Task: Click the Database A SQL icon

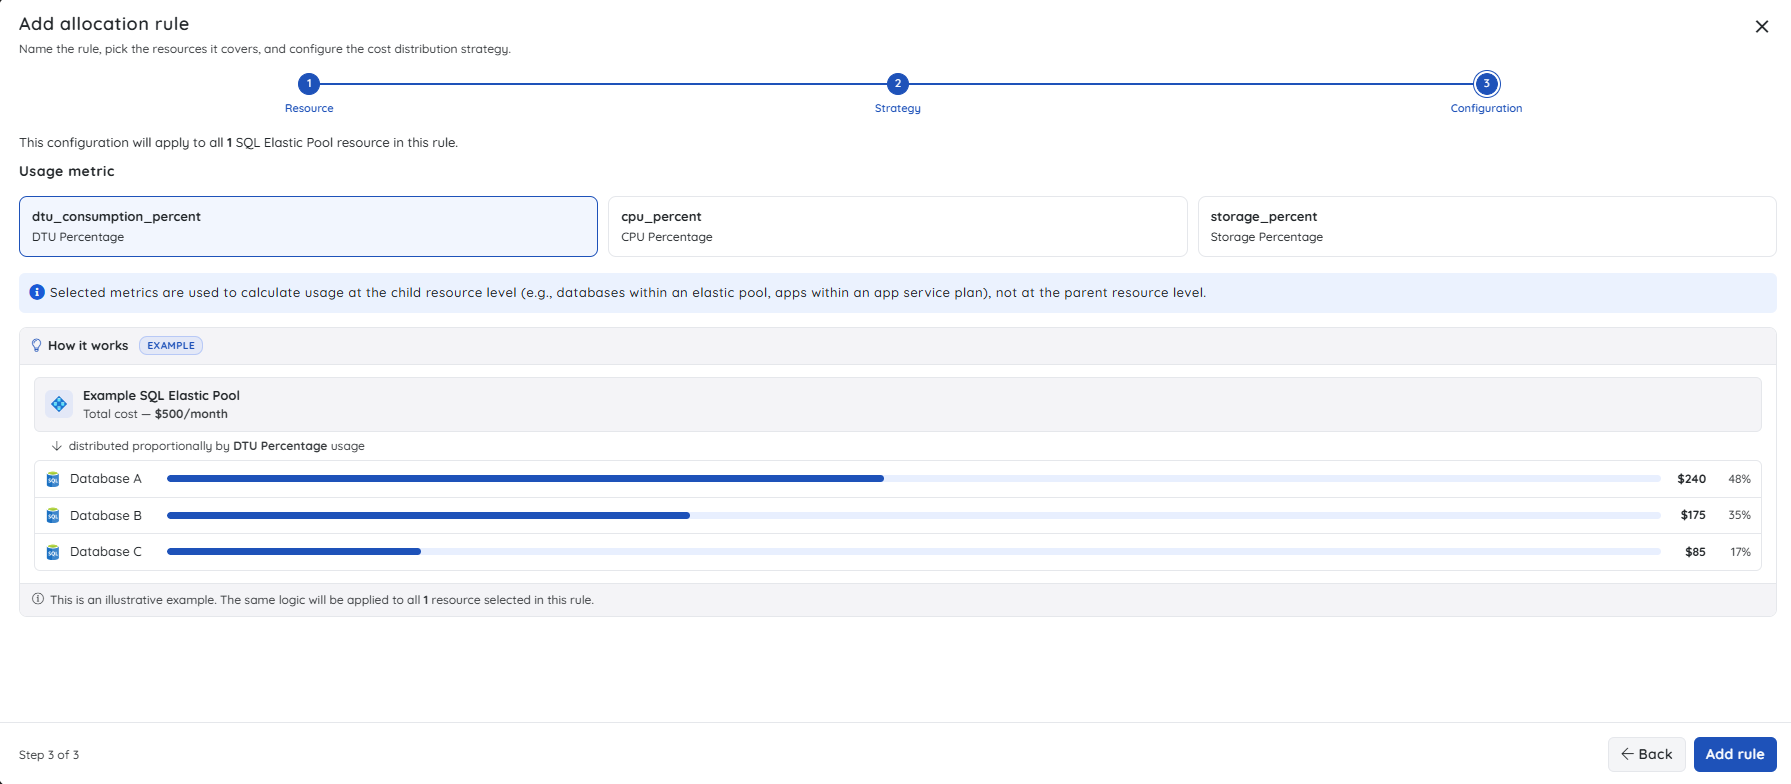Action: click(53, 479)
